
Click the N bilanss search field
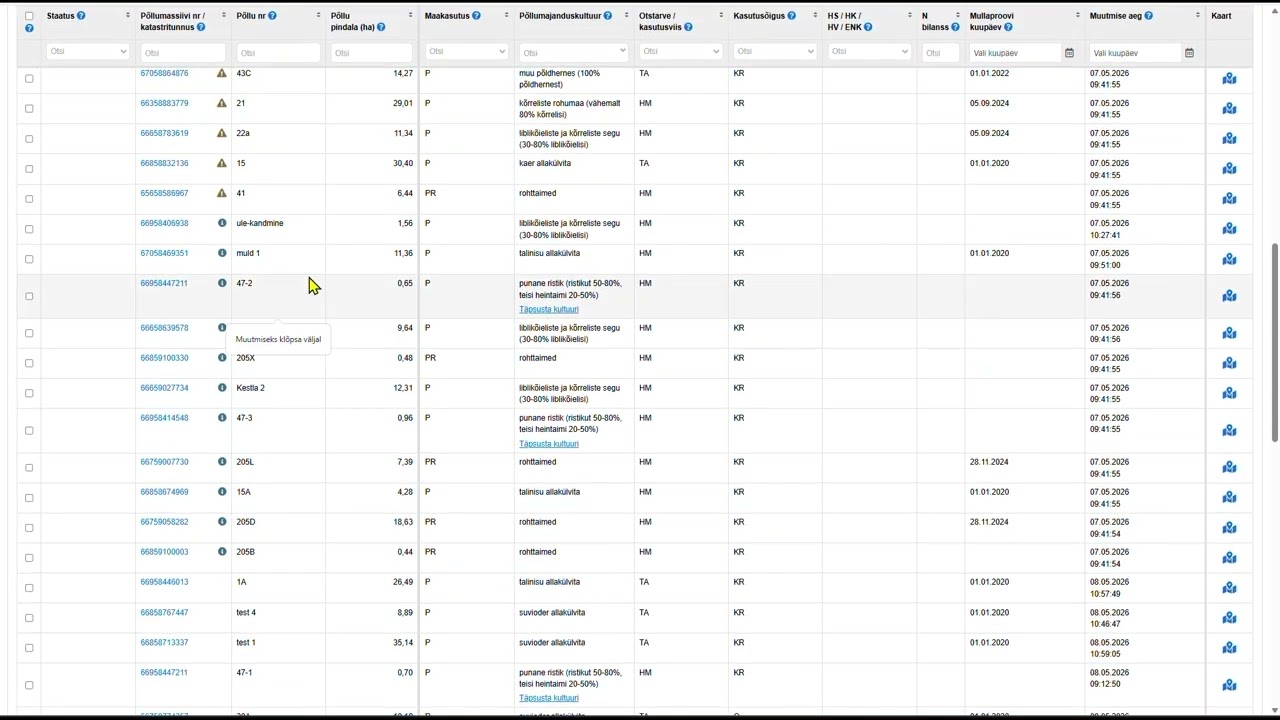click(x=940, y=52)
